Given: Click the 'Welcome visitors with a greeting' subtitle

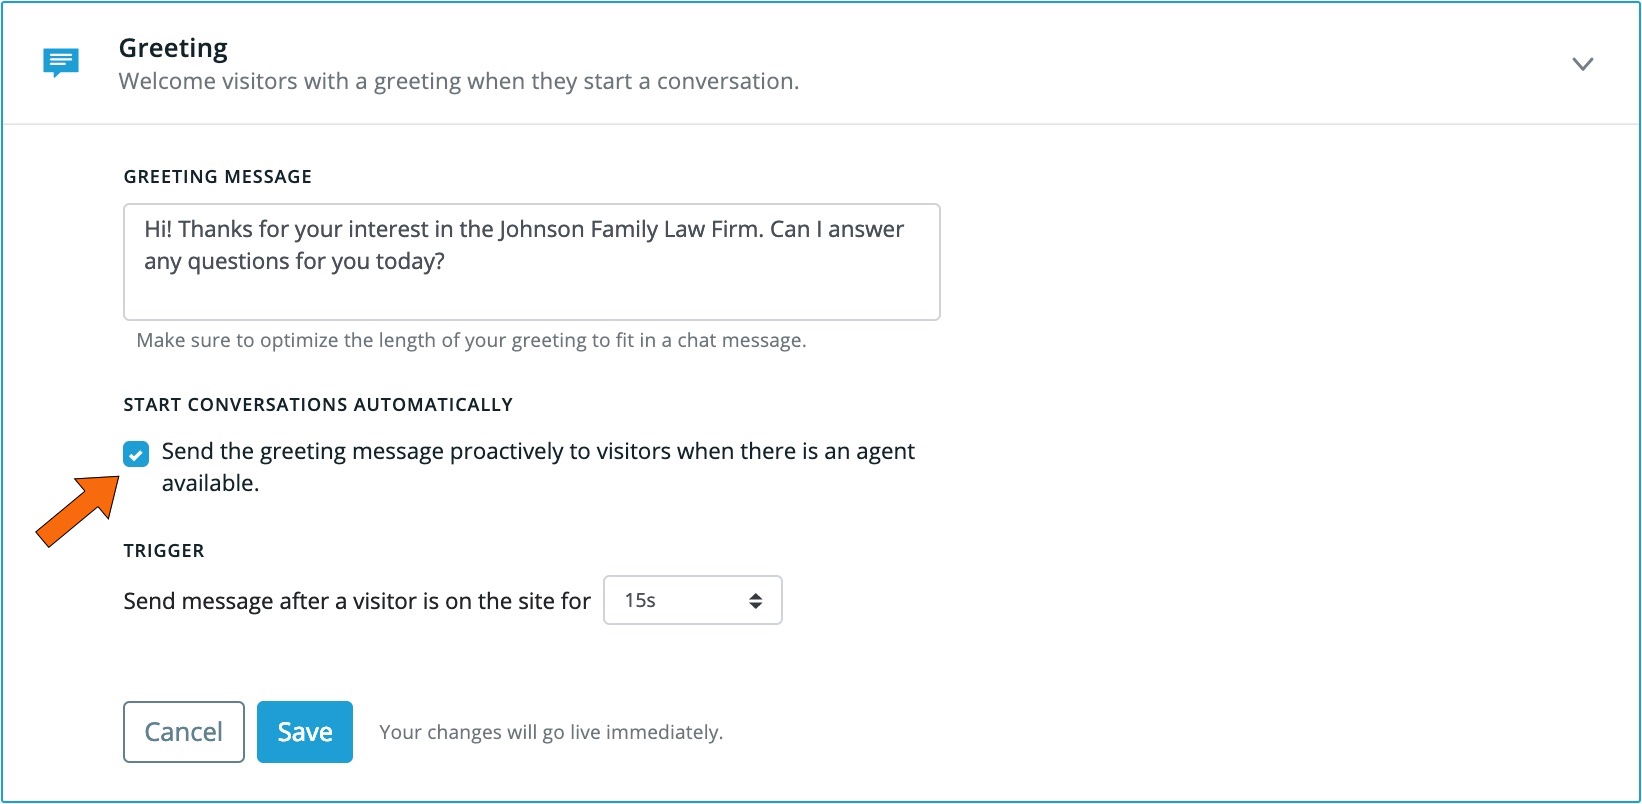Looking at the screenshot, I should [459, 82].
